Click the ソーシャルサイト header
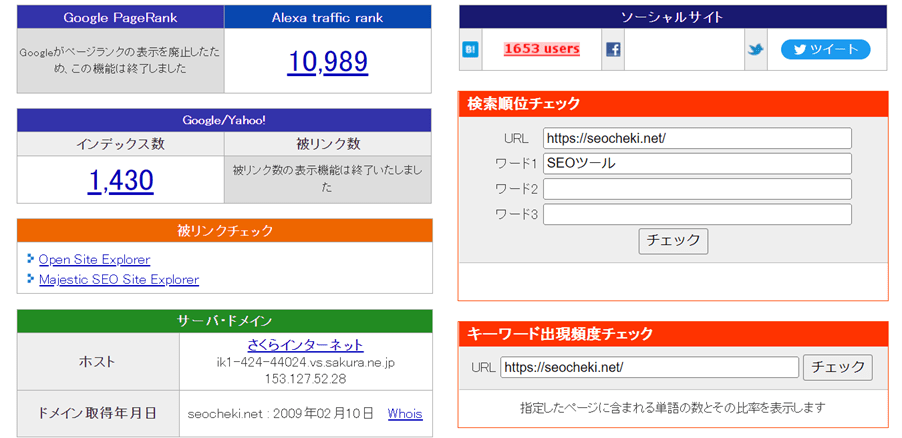The image size is (902, 438). (673, 17)
